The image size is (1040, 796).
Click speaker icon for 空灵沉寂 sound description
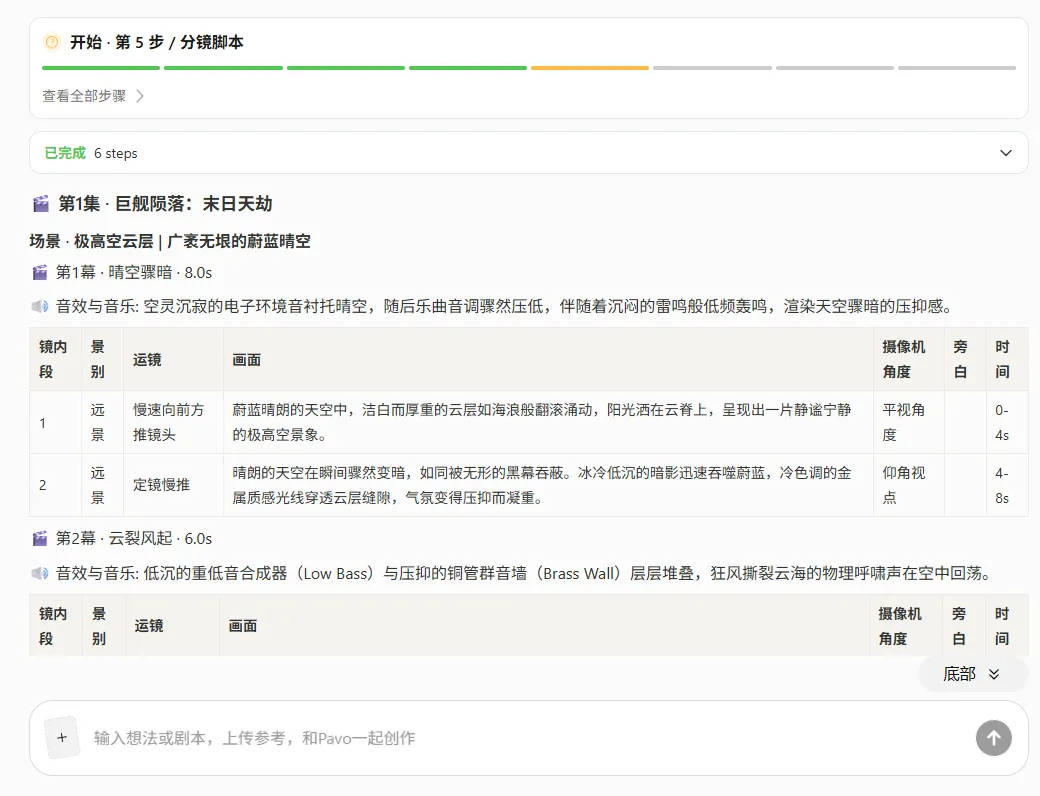pos(40,306)
